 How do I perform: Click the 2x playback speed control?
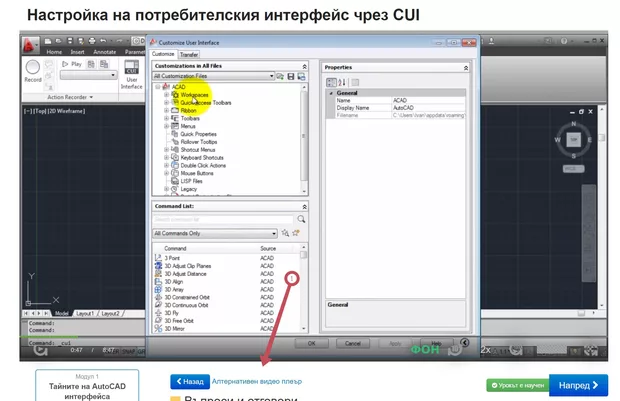click(486, 350)
